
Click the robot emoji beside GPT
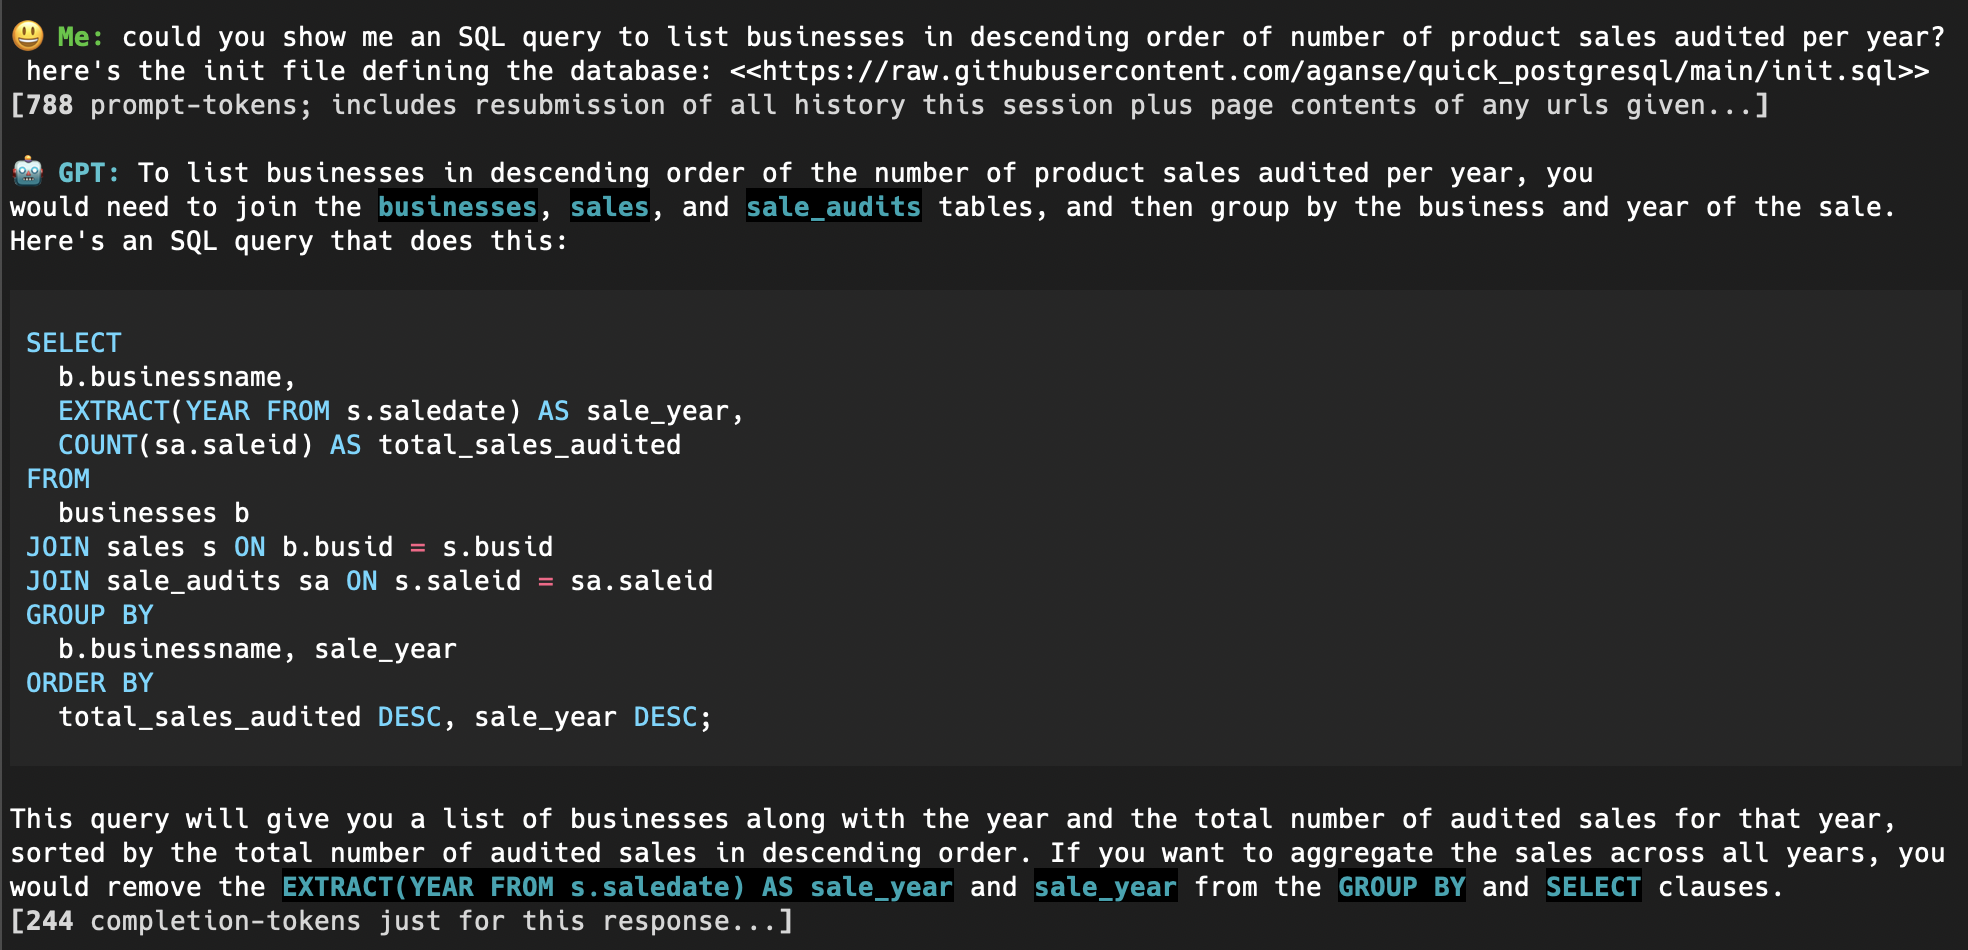28,172
